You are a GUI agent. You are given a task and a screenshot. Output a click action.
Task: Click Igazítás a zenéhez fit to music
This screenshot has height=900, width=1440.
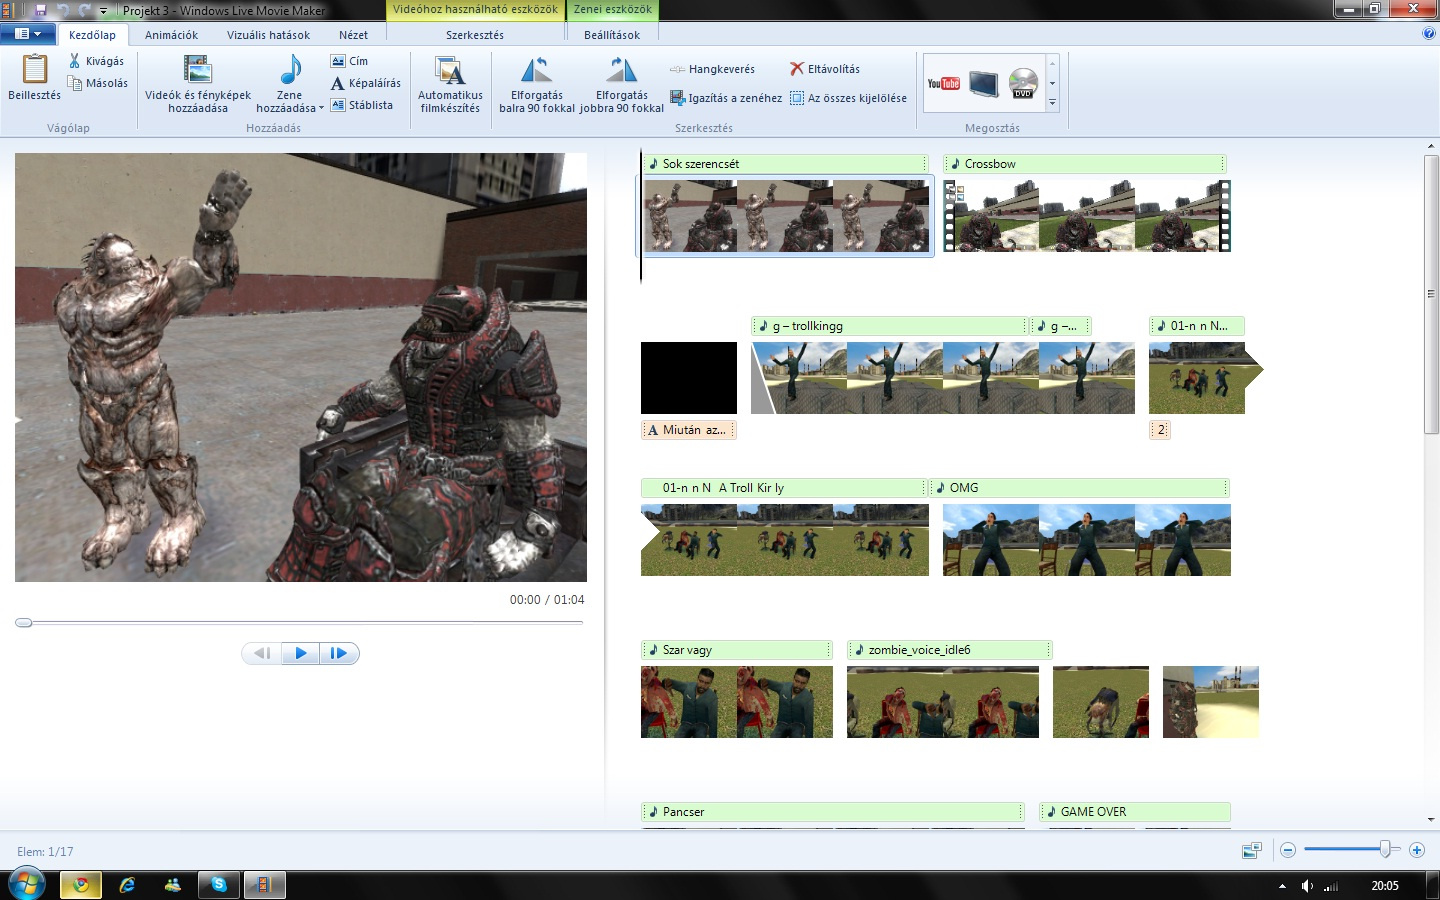[x=726, y=98]
